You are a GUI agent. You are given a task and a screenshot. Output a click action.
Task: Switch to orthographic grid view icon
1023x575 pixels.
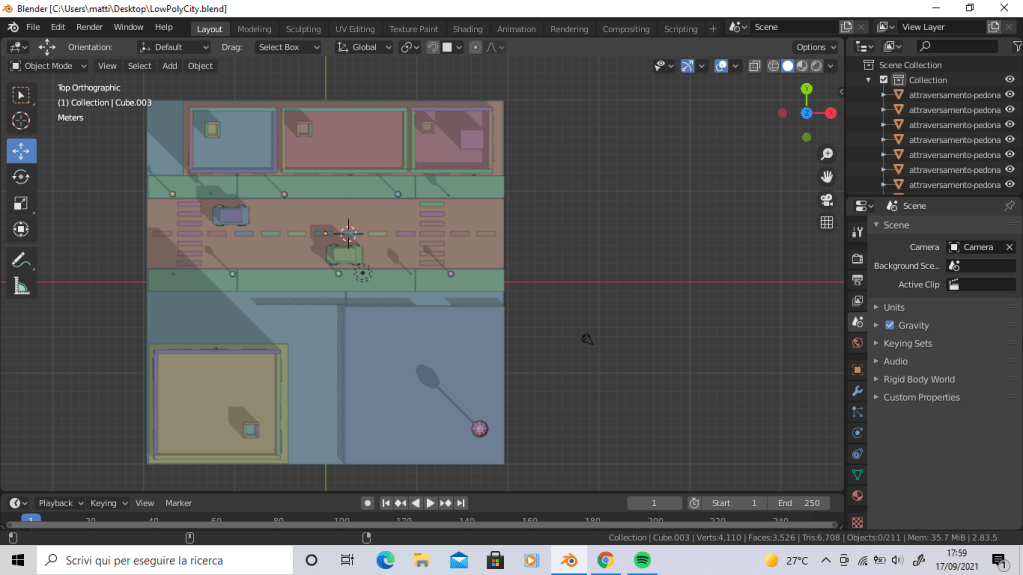pyautogui.click(x=827, y=223)
